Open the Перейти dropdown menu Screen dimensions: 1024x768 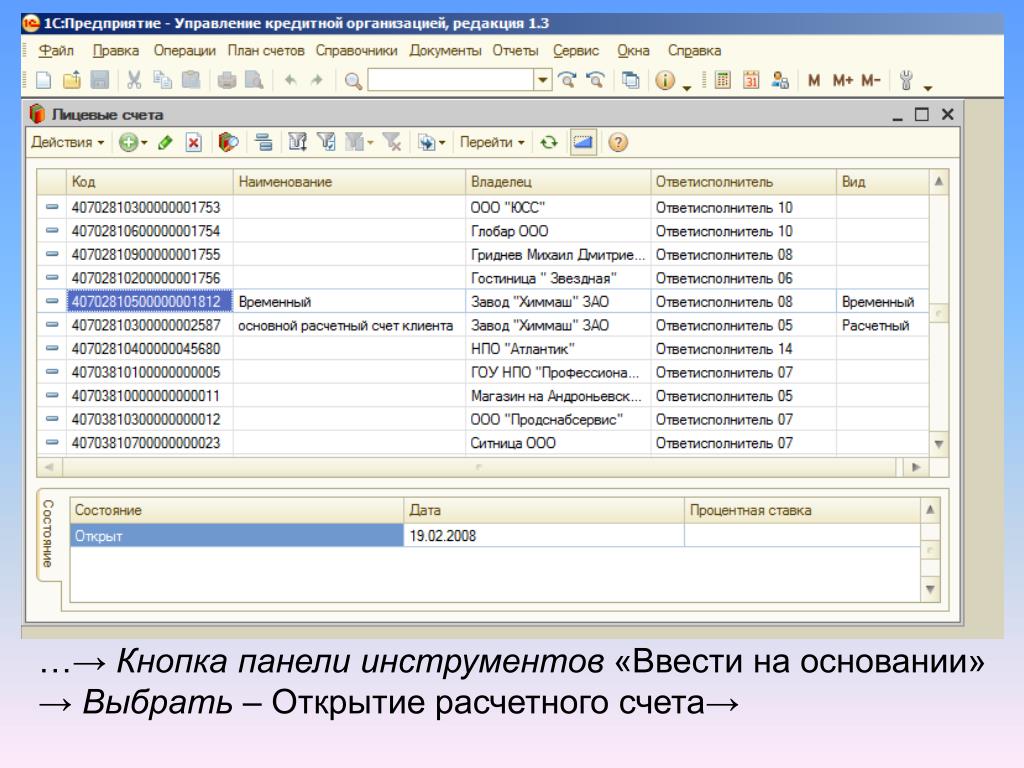(492, 142)
